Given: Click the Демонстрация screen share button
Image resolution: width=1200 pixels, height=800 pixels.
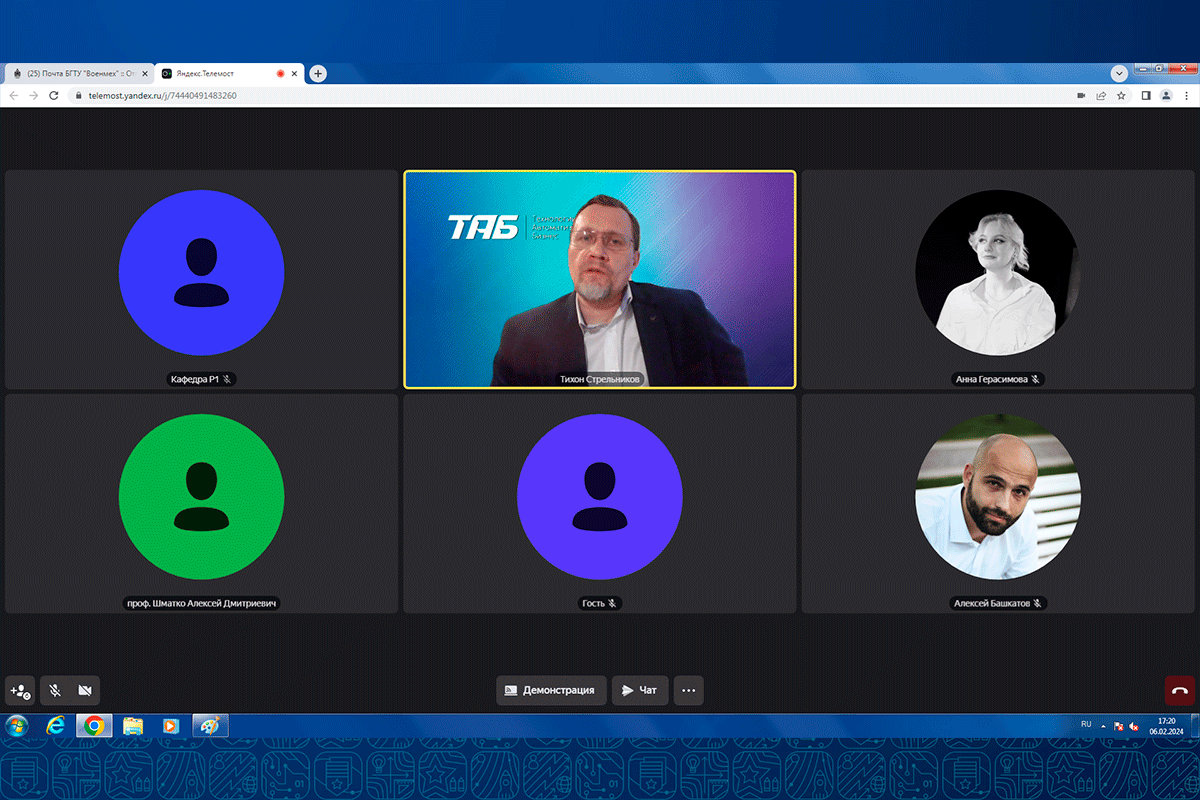Looking at the screenshot, I should click(x=551, y=690).
